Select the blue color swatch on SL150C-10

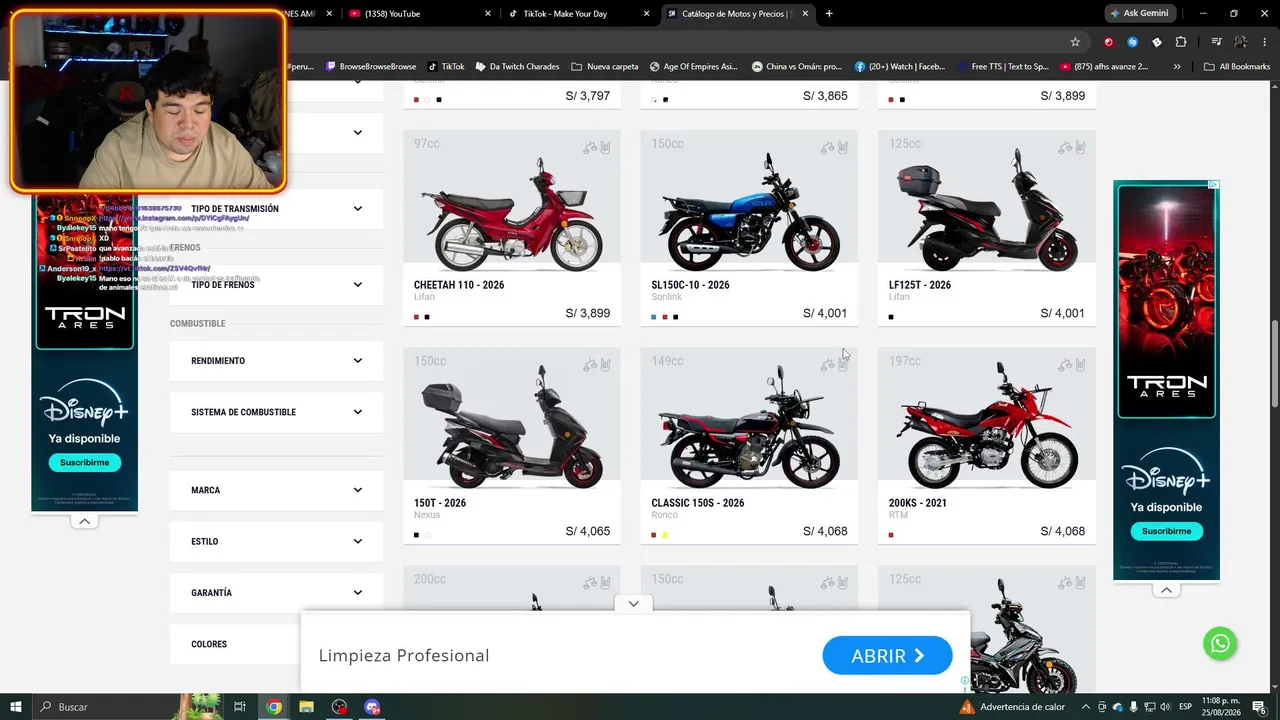click(654, 317)
